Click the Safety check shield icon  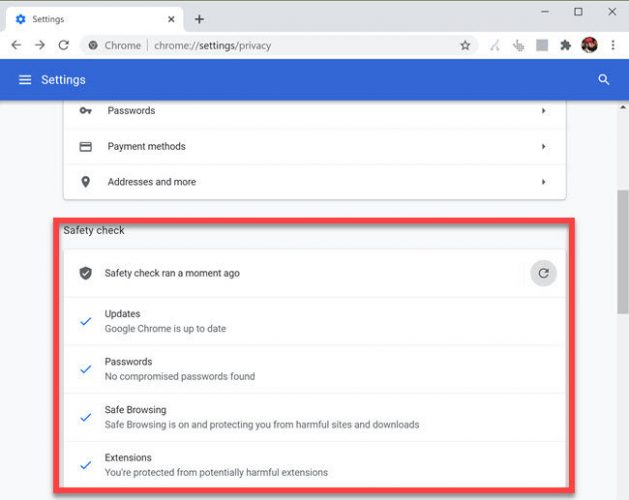[85, 273]
